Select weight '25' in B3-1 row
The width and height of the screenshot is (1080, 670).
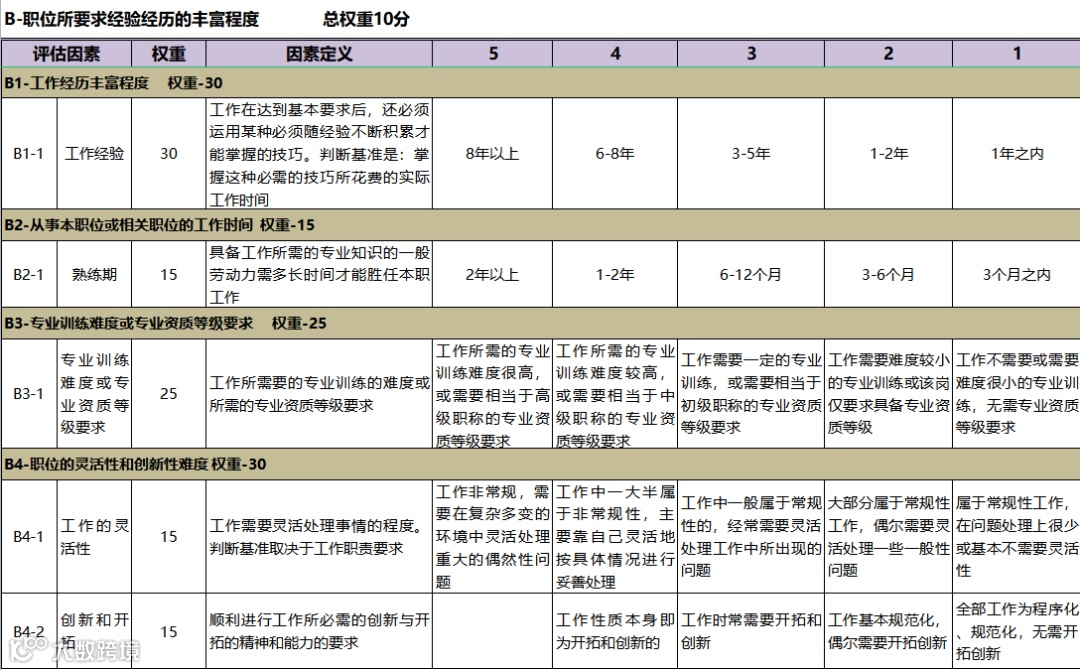[169, 393]
